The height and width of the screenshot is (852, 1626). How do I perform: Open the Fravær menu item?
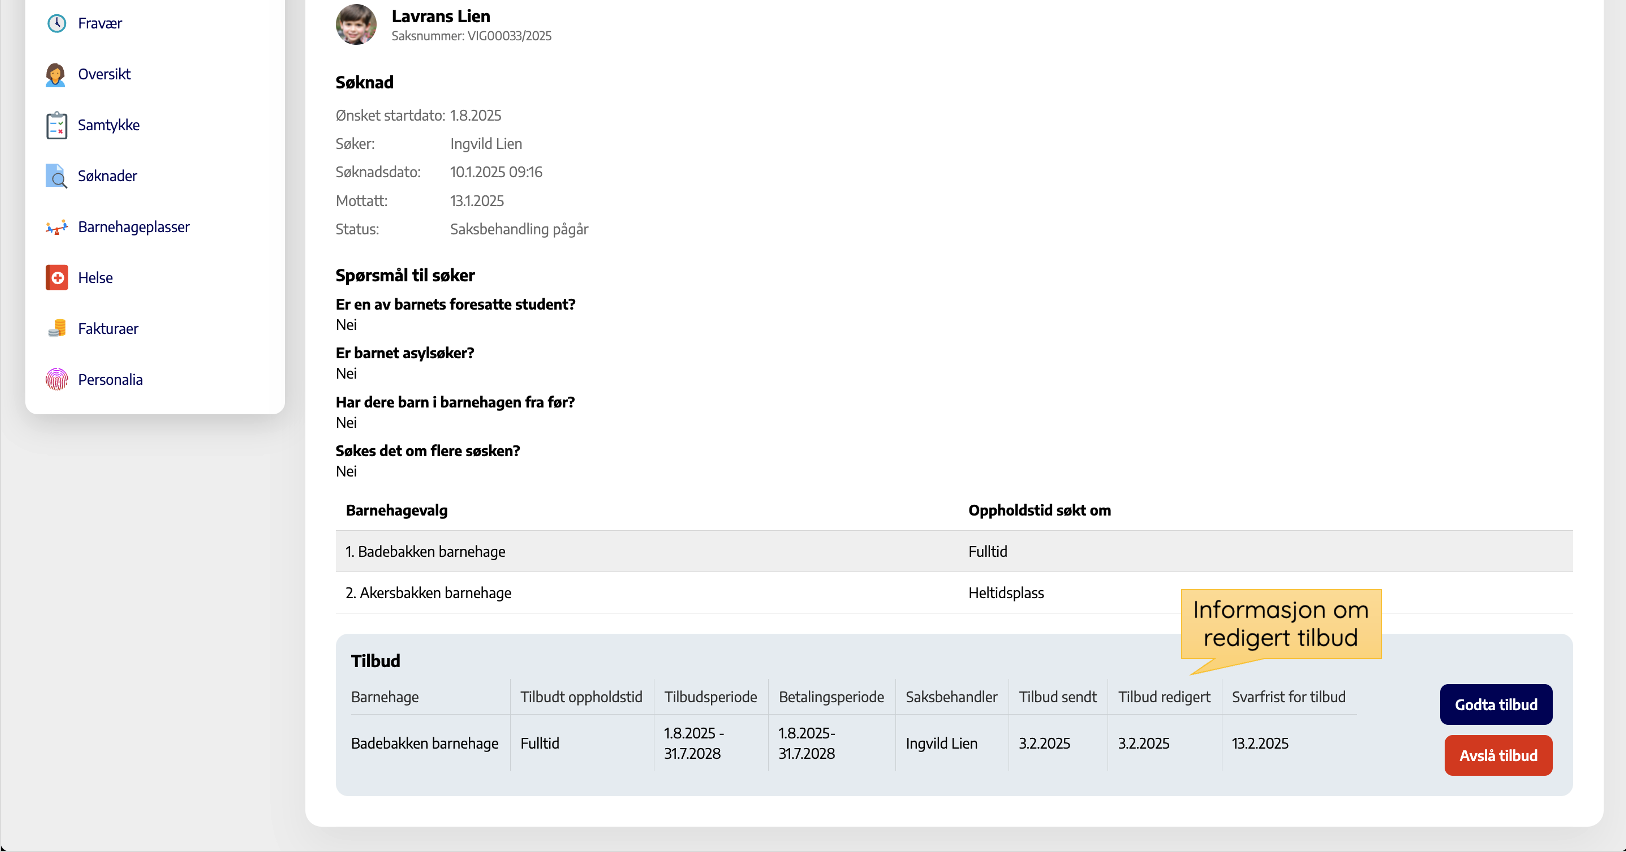click(x=100, y=23)
